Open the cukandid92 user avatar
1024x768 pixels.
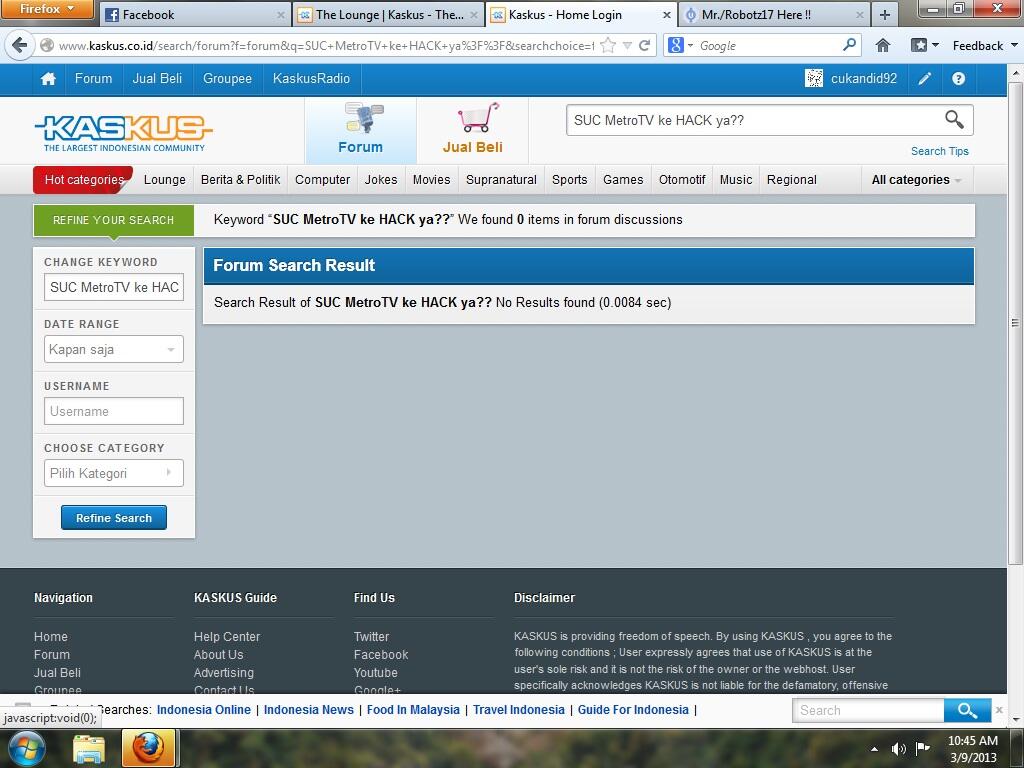814,78
